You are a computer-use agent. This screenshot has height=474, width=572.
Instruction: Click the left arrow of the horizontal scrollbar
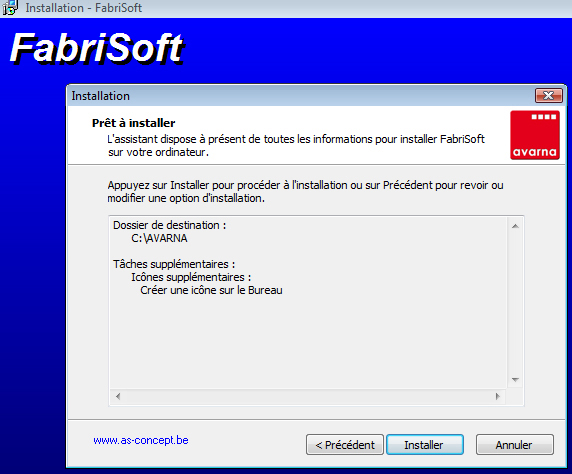[118, 396]
